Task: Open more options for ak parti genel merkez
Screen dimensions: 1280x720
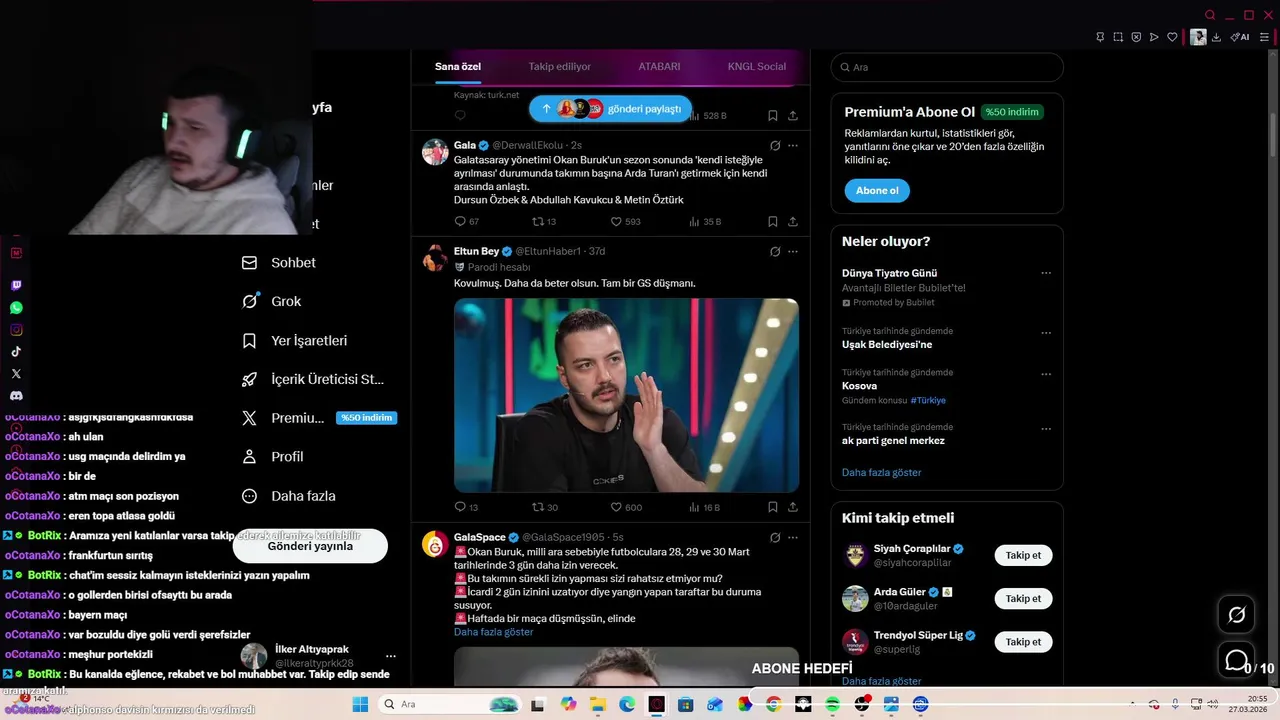Action: click(1046, 429)
